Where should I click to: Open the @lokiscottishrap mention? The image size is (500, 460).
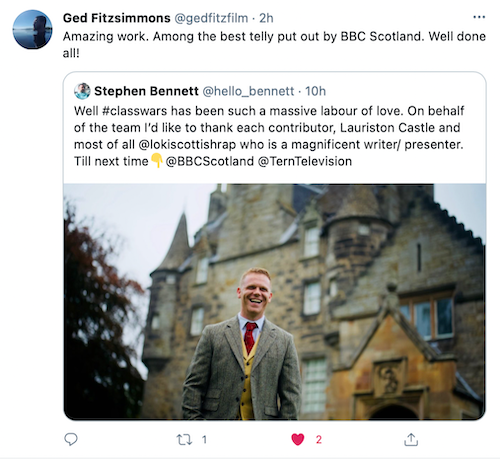click(x=187, y=144)
